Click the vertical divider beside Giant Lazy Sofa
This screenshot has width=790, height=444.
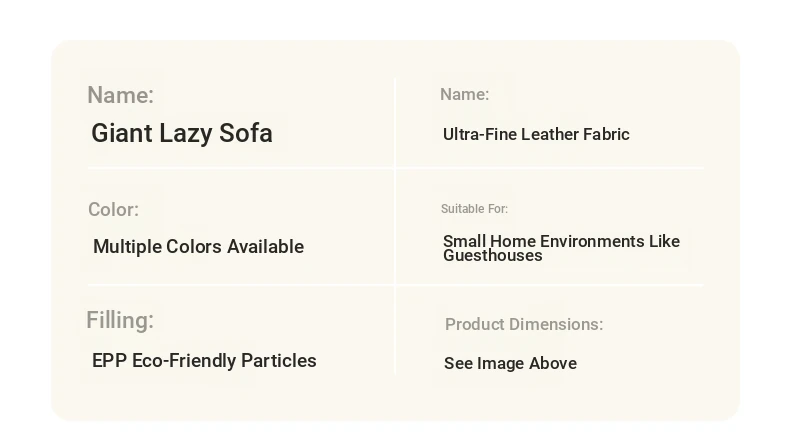(396, 120)
